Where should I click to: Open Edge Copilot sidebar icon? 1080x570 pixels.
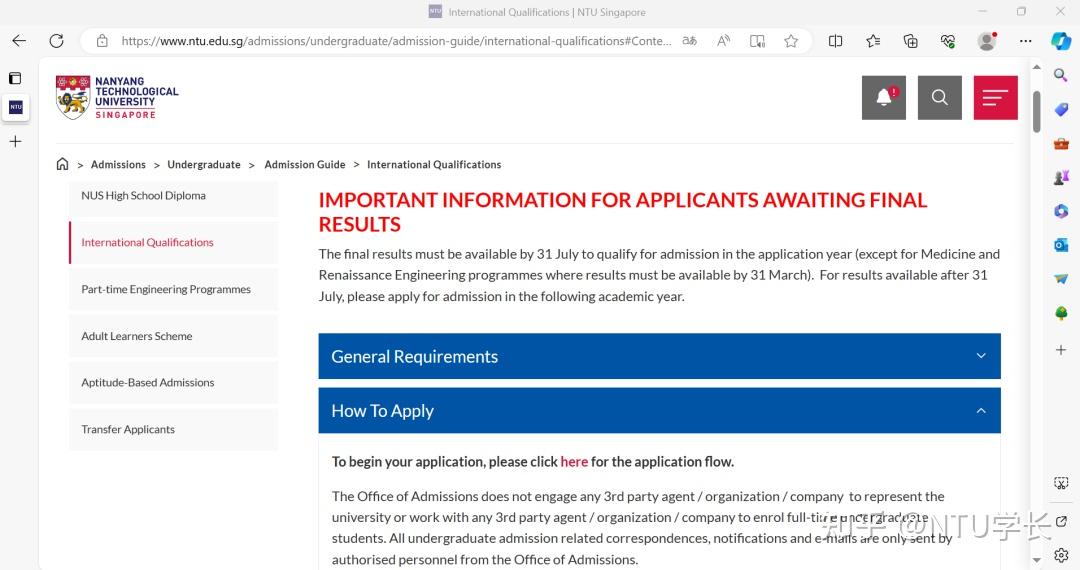point(1061,41)
